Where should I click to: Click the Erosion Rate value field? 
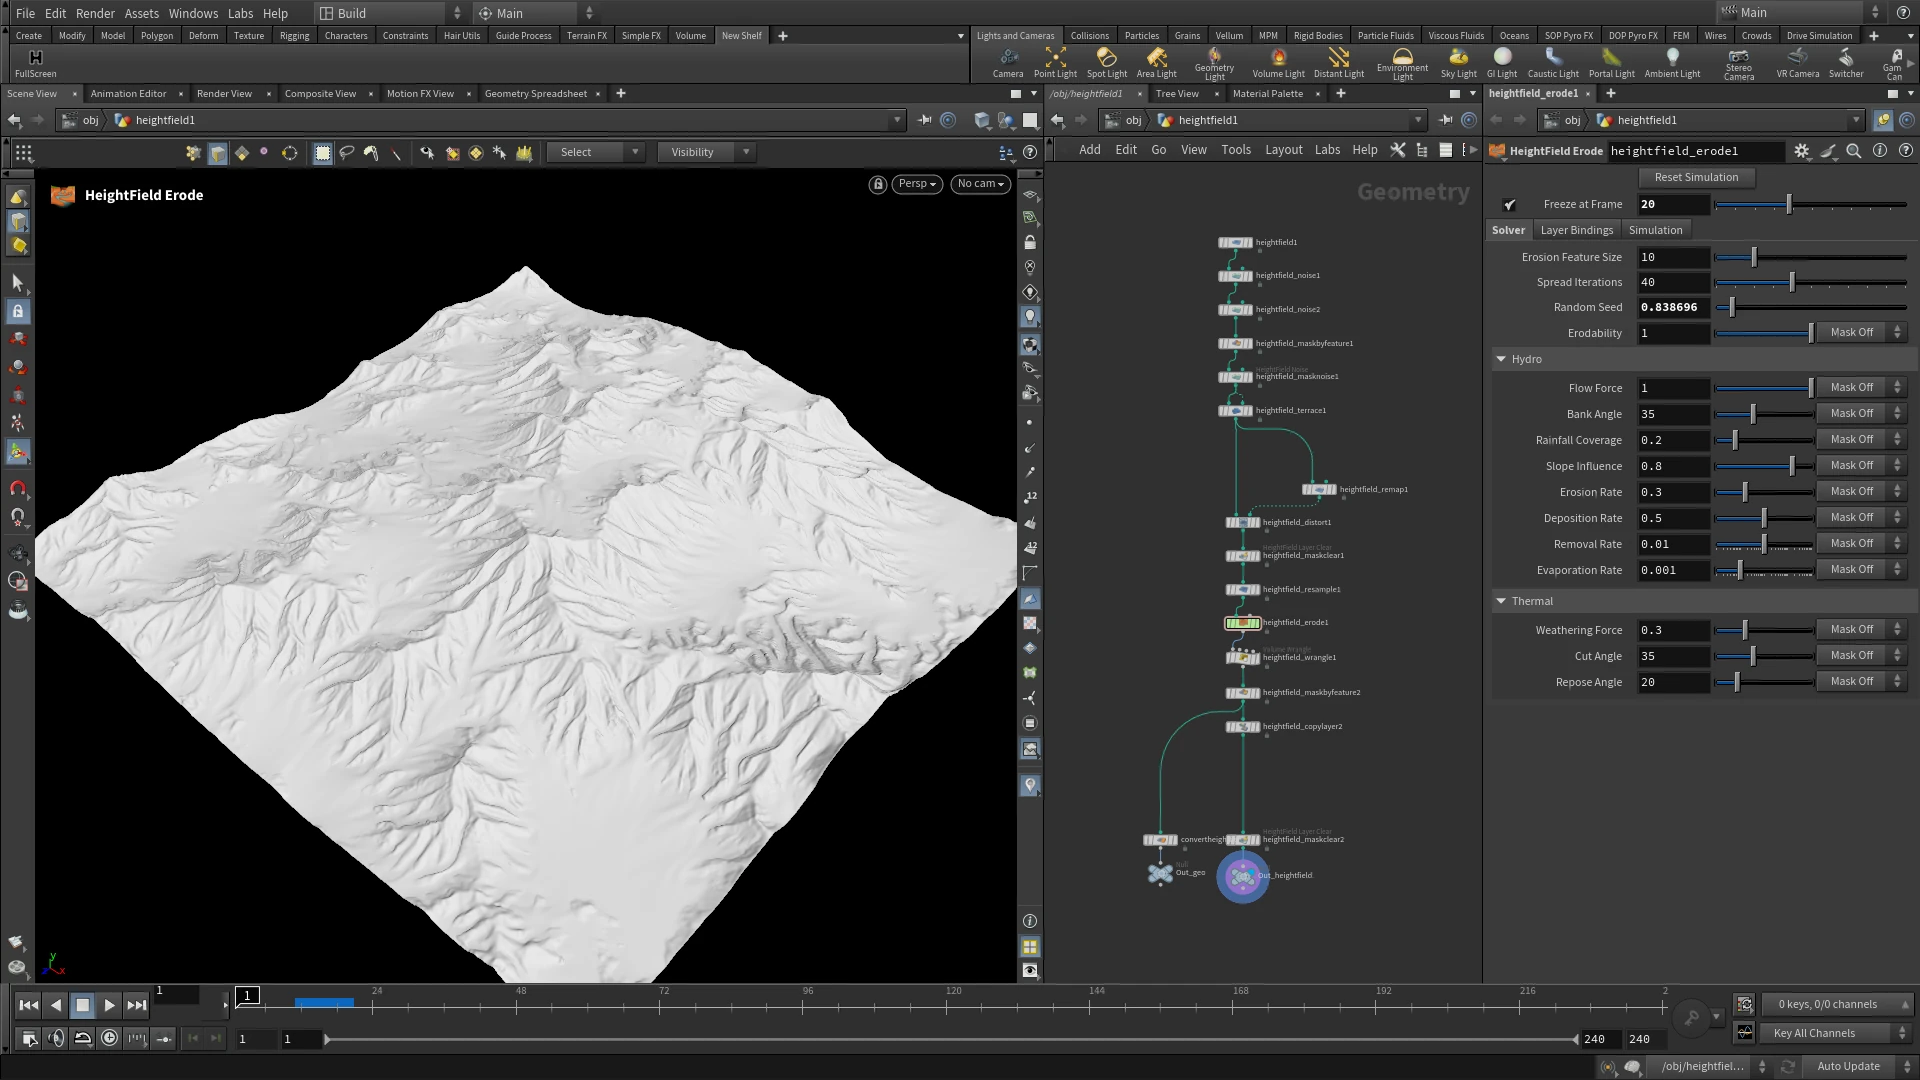[1673, 492]
